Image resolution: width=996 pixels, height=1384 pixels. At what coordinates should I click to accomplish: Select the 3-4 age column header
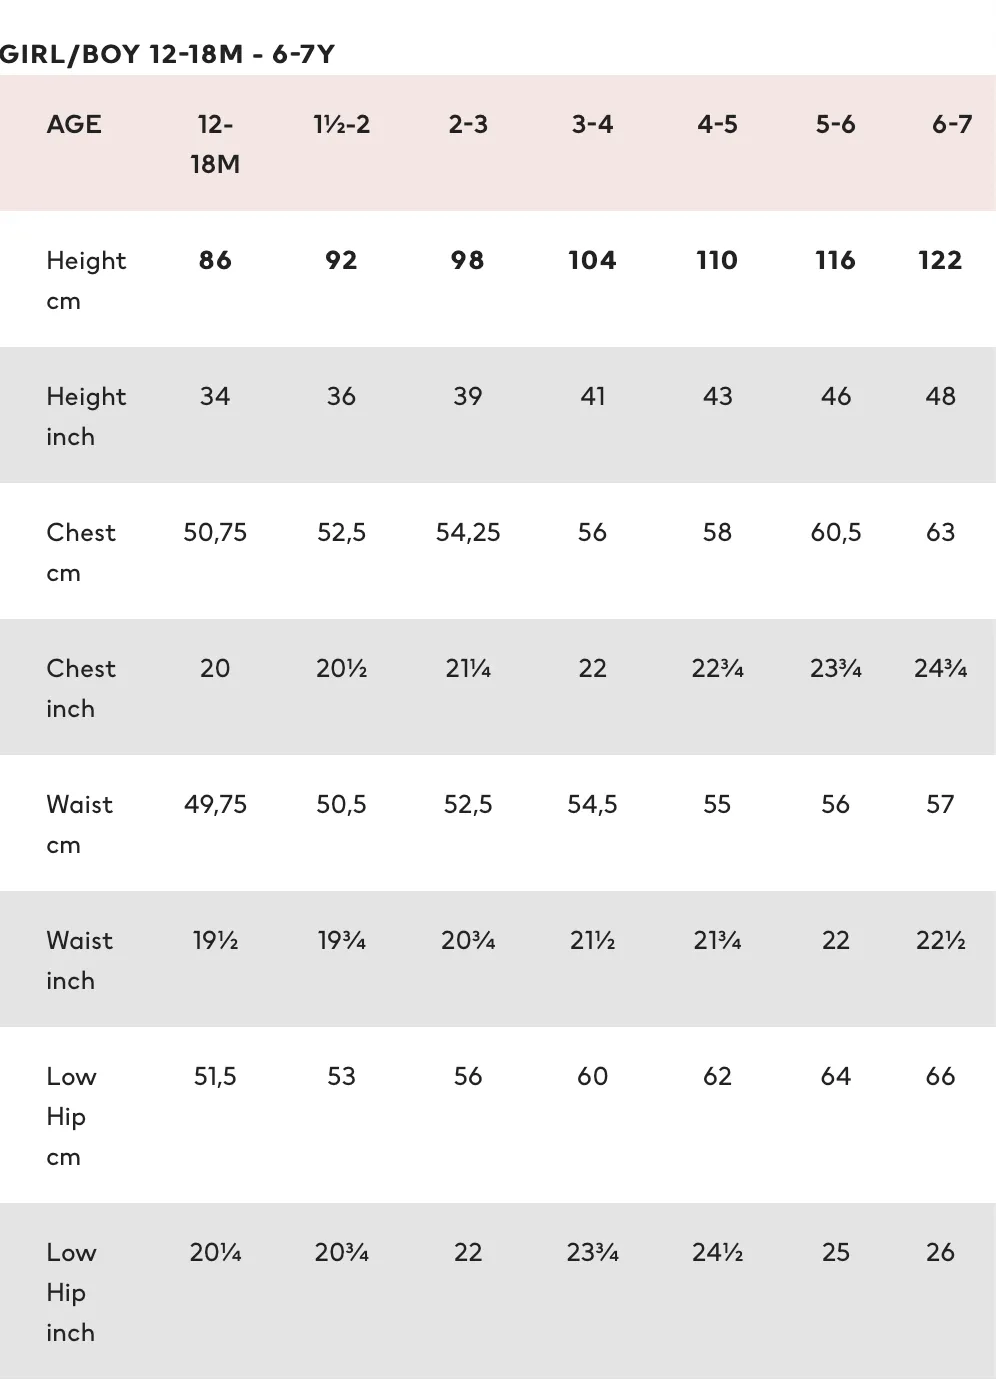coord(592,125)
